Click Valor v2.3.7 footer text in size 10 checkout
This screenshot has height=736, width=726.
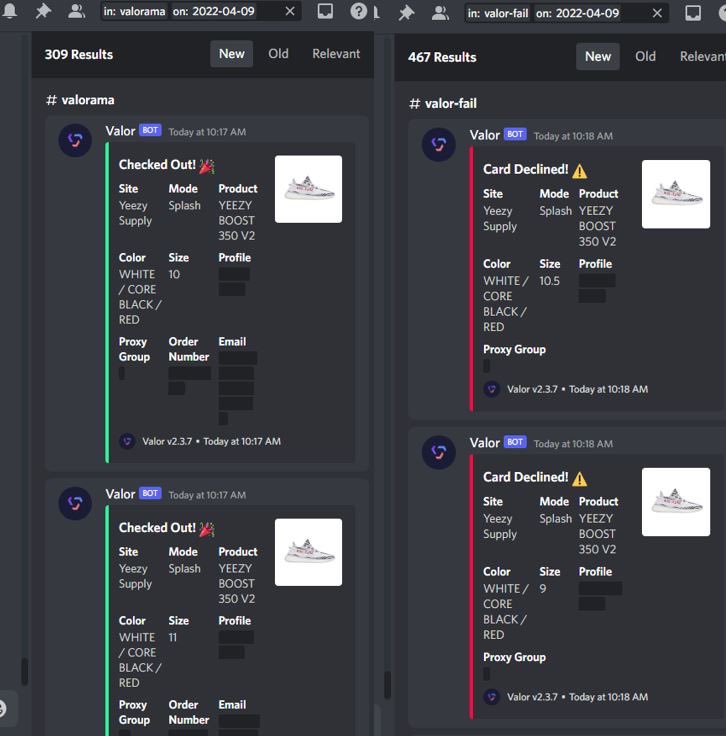click(167, 441)
